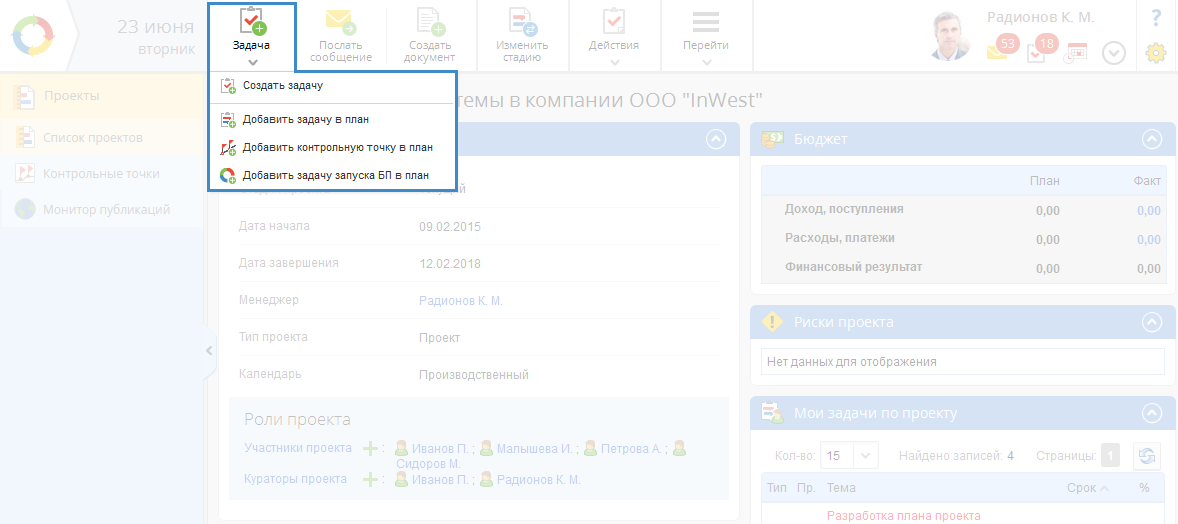Click the help question mark icon

[1156, 17]
